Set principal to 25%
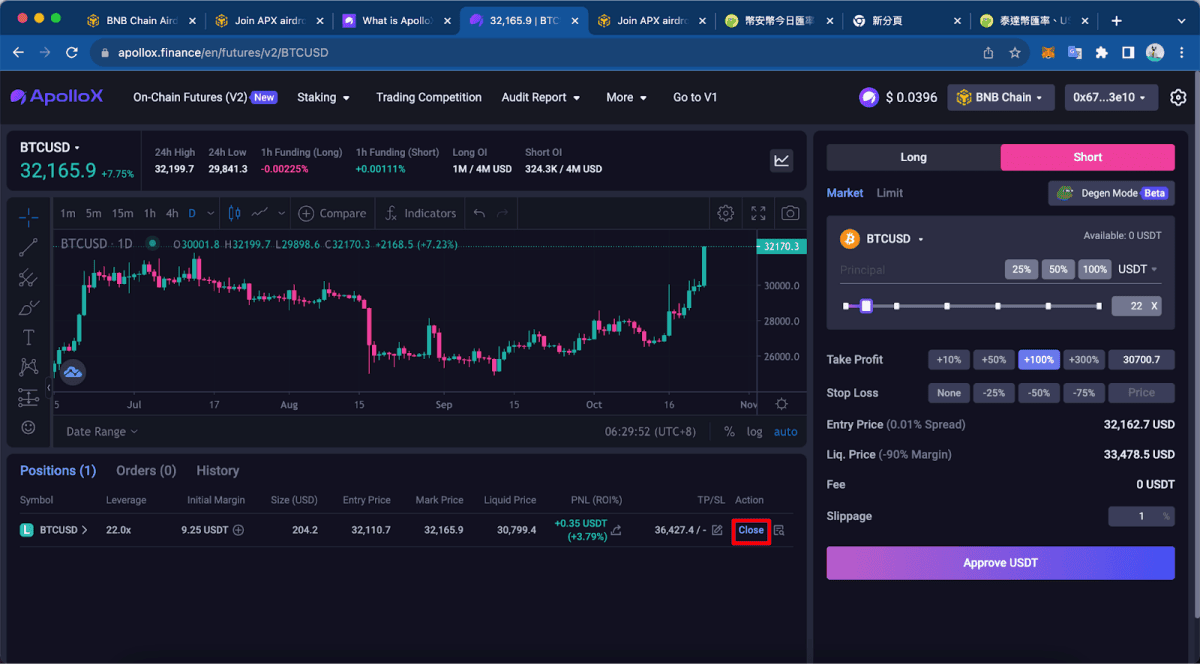Viewport: 1200px width, 664px height. pyautogui.click(x=1021, y=269)
